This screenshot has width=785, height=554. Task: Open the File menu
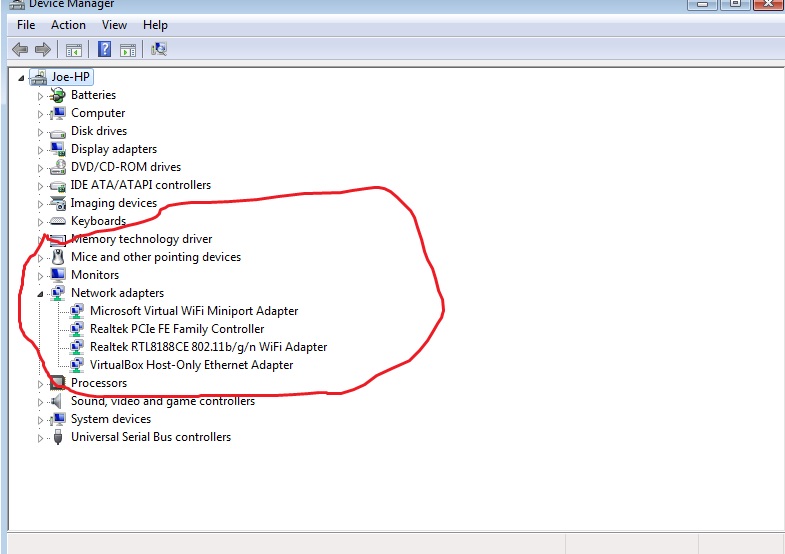point(26,25)
